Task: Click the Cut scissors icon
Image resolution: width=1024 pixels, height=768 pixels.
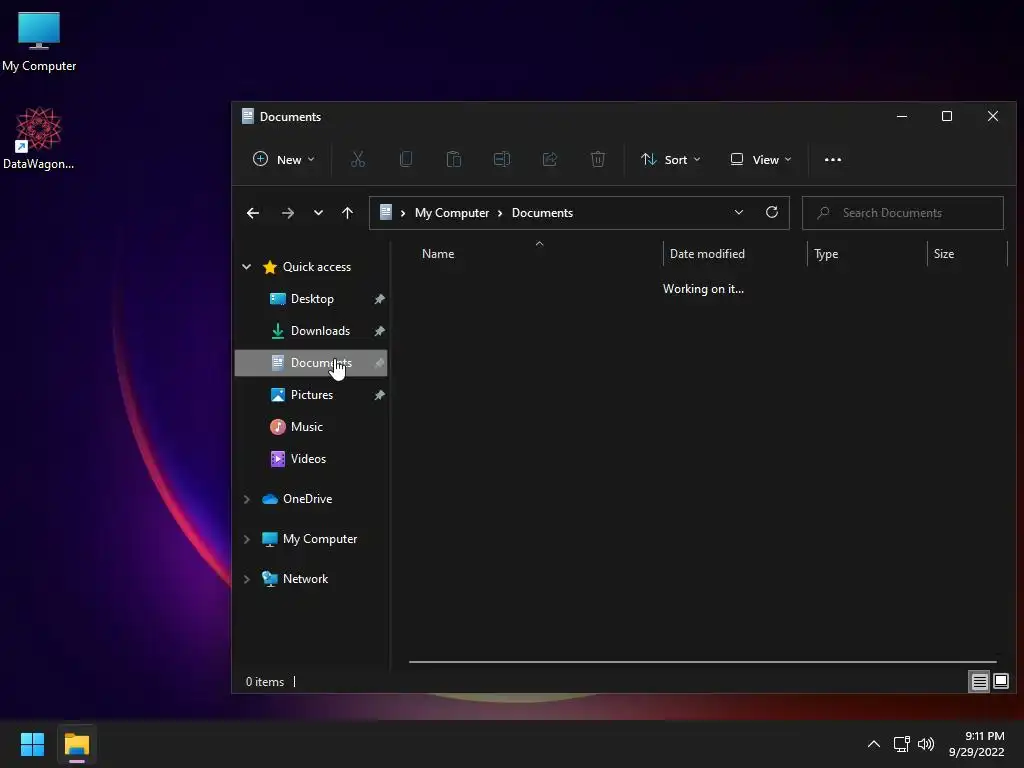Action: tap(358, 159)
